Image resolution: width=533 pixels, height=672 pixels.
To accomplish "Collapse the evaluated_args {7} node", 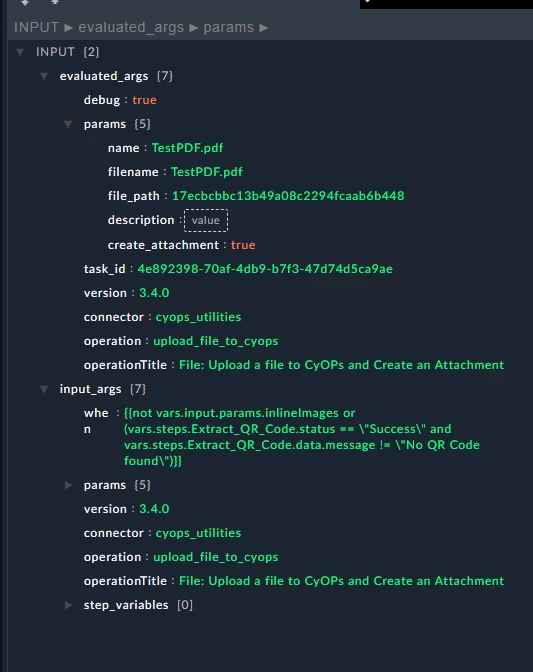I will coord(44,76).
